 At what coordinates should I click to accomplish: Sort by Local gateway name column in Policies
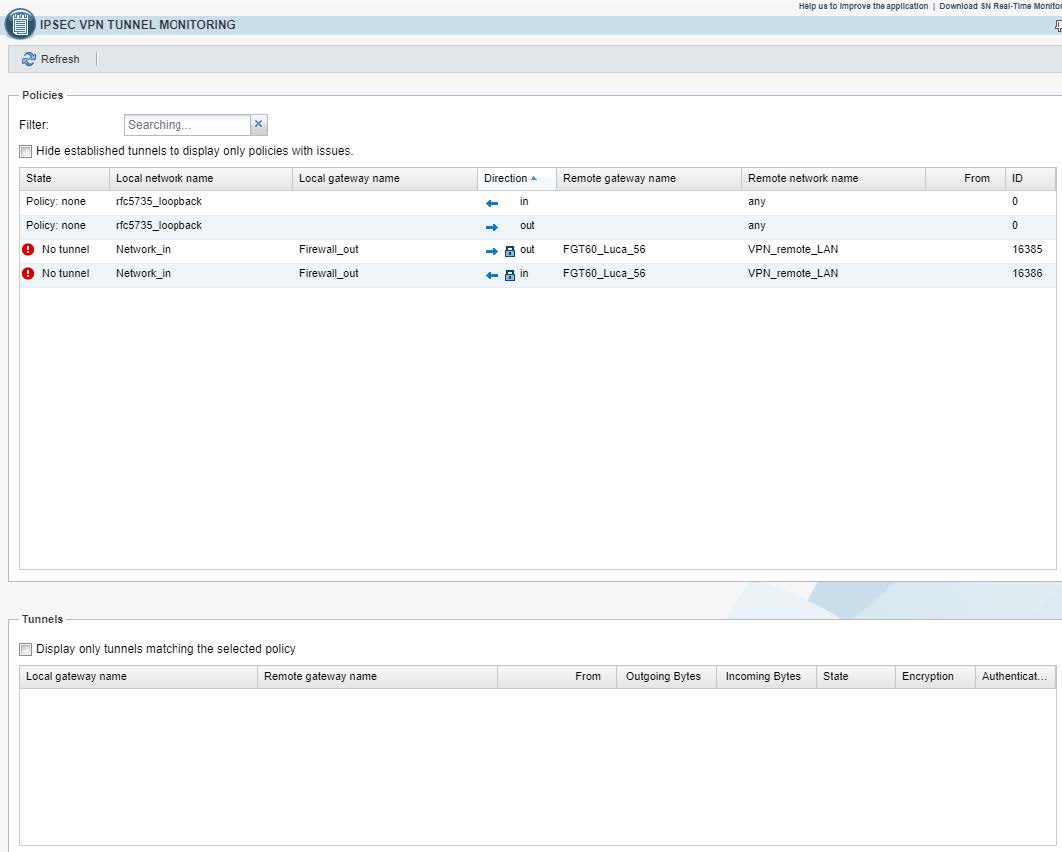[385, 179]
